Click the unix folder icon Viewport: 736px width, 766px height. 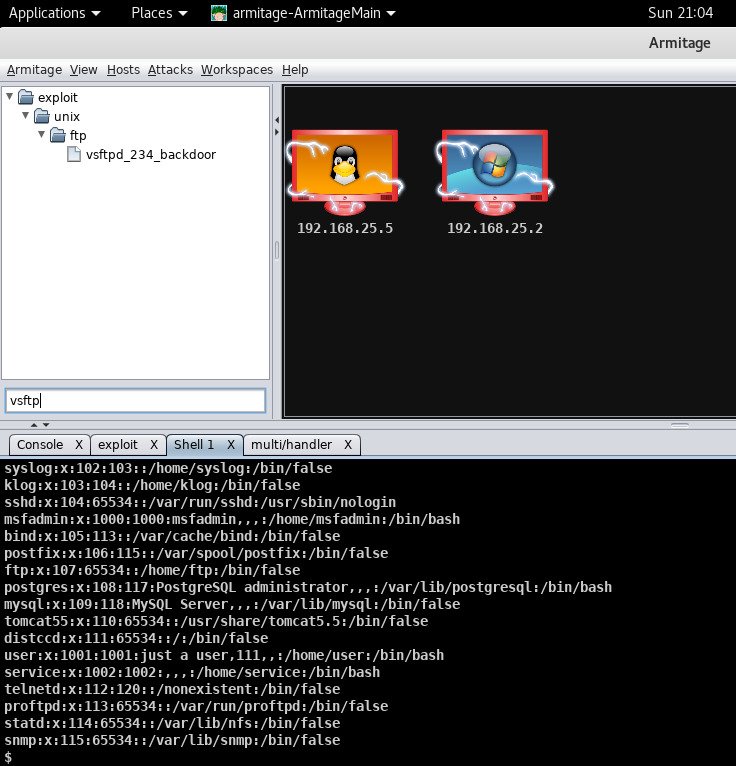pyautogui.click(x=42, y=116)
